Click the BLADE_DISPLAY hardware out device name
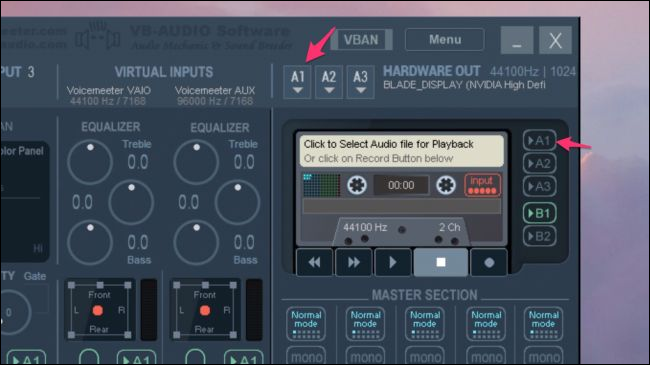This screenshot has width=650, height=365. click(x=464, y=85)
